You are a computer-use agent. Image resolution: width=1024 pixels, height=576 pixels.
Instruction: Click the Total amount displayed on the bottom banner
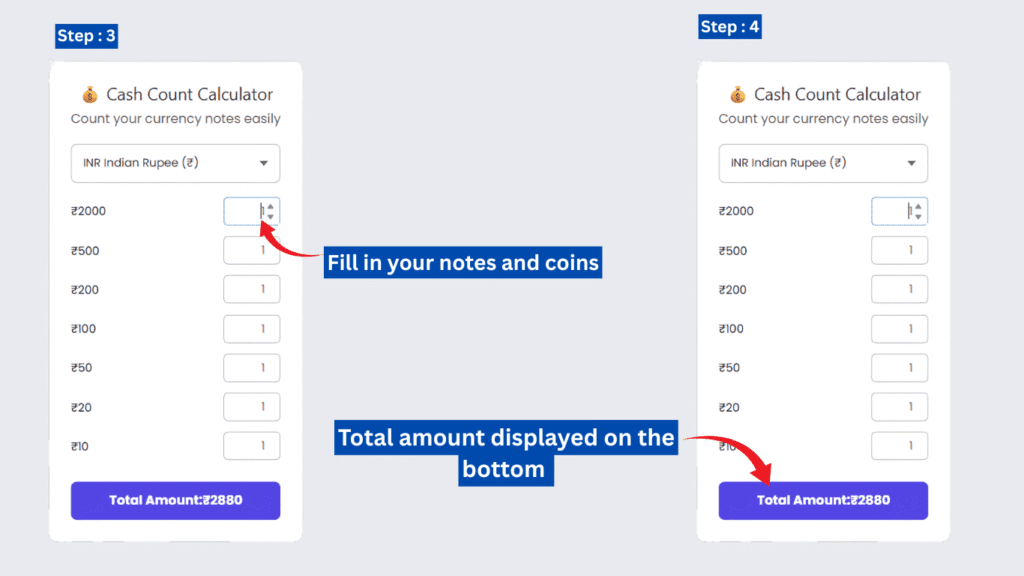point(506,452)
